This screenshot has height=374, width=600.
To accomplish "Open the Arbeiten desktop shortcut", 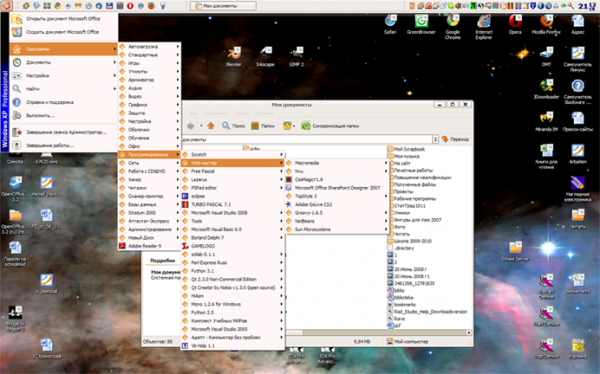I will [578, 154].
